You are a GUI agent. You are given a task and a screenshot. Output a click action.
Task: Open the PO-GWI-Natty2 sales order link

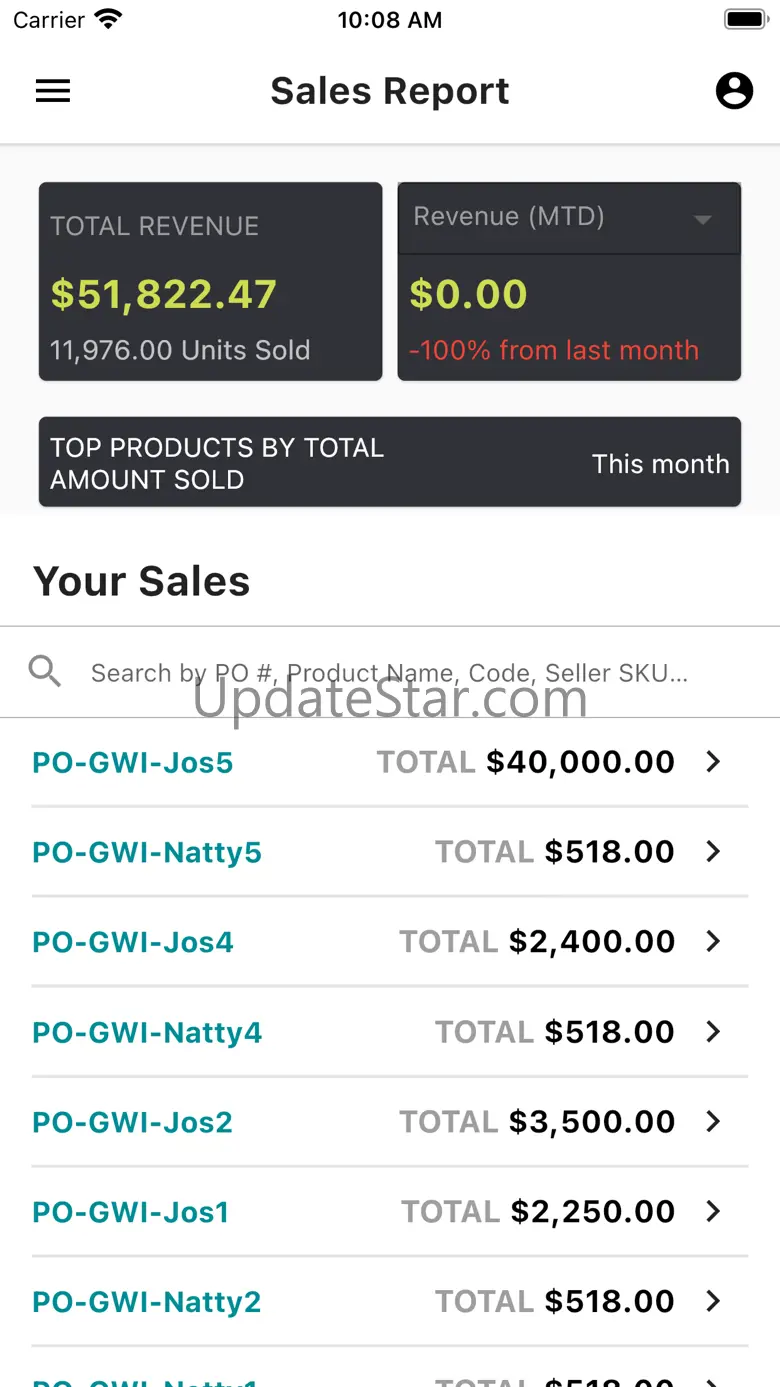click(147, 1303)
